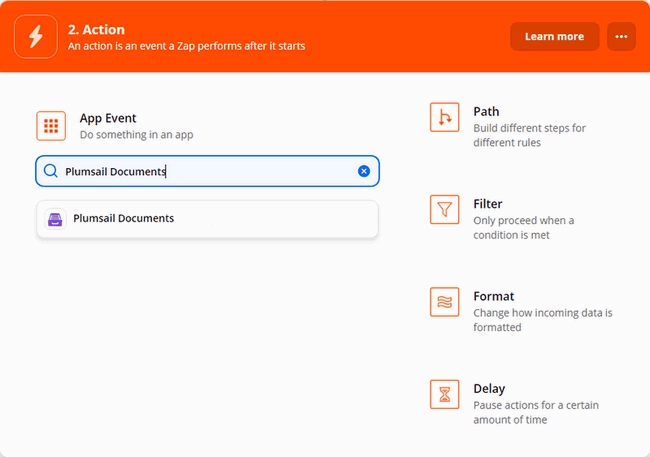Viewport: 650px width, 457px height.
Task: Clear the search field with the X
Action: coord(364,171)
